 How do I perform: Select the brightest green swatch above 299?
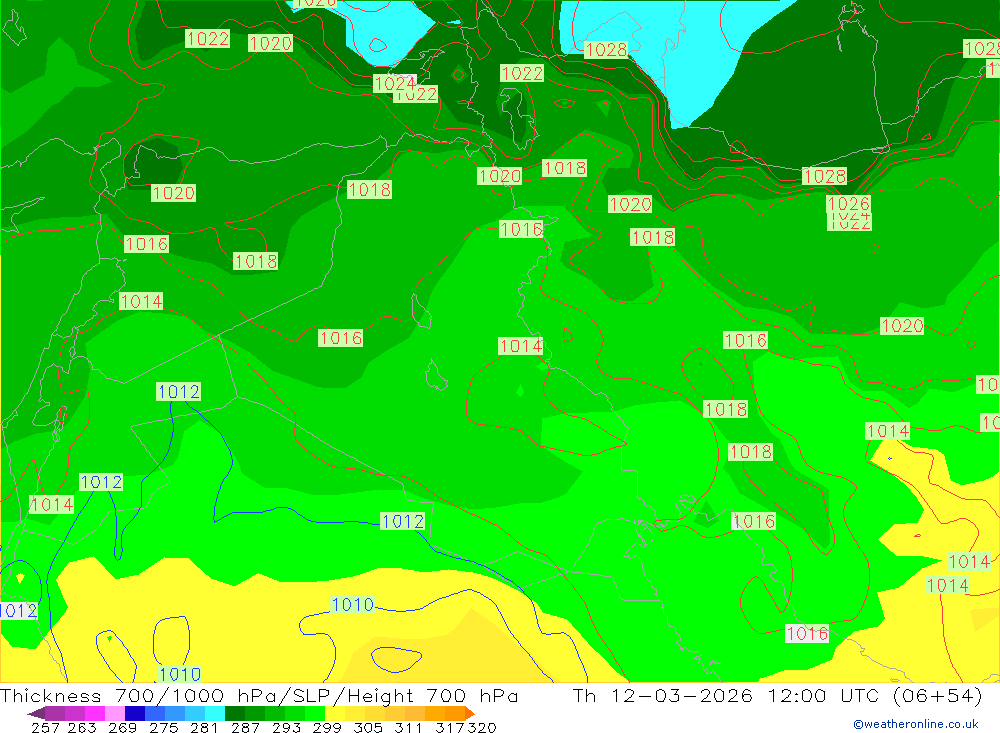coord(315,713)
